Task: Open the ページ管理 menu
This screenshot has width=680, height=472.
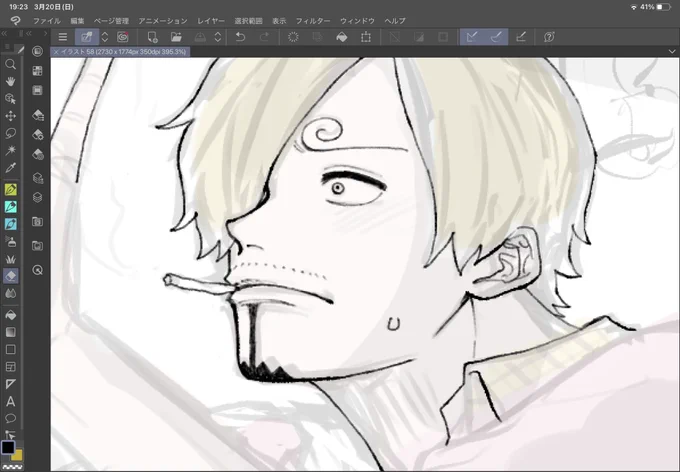Action: [111, 21]
